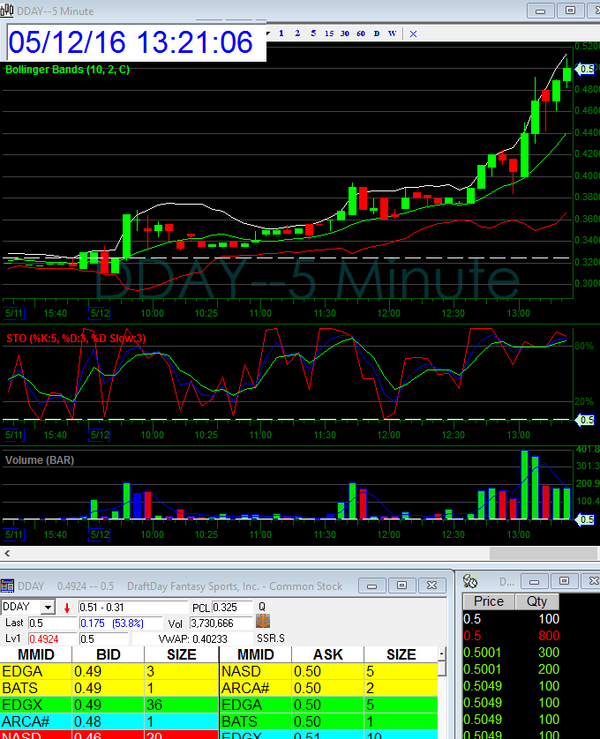Click the Lv1 price input field
The height and width of the screenshot is (739, 600).
[x=51, y=638]
